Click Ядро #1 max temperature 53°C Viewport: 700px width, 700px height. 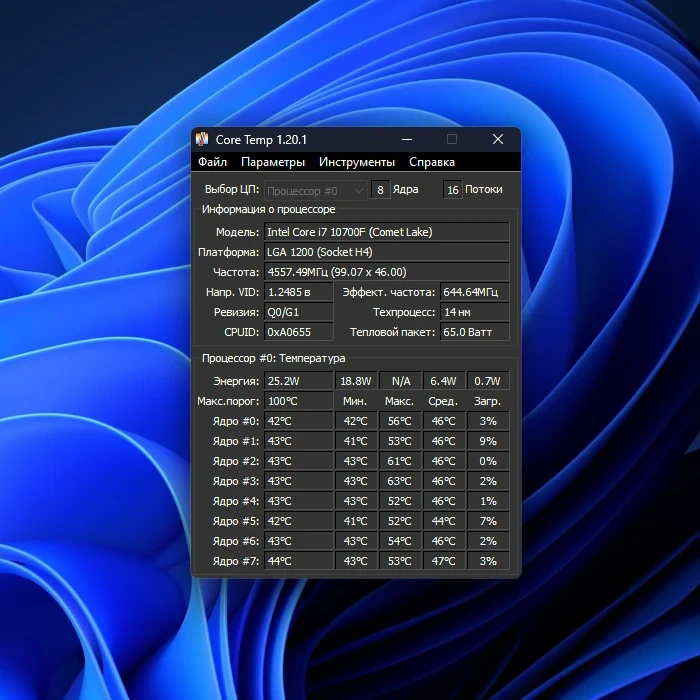point(400,441)
